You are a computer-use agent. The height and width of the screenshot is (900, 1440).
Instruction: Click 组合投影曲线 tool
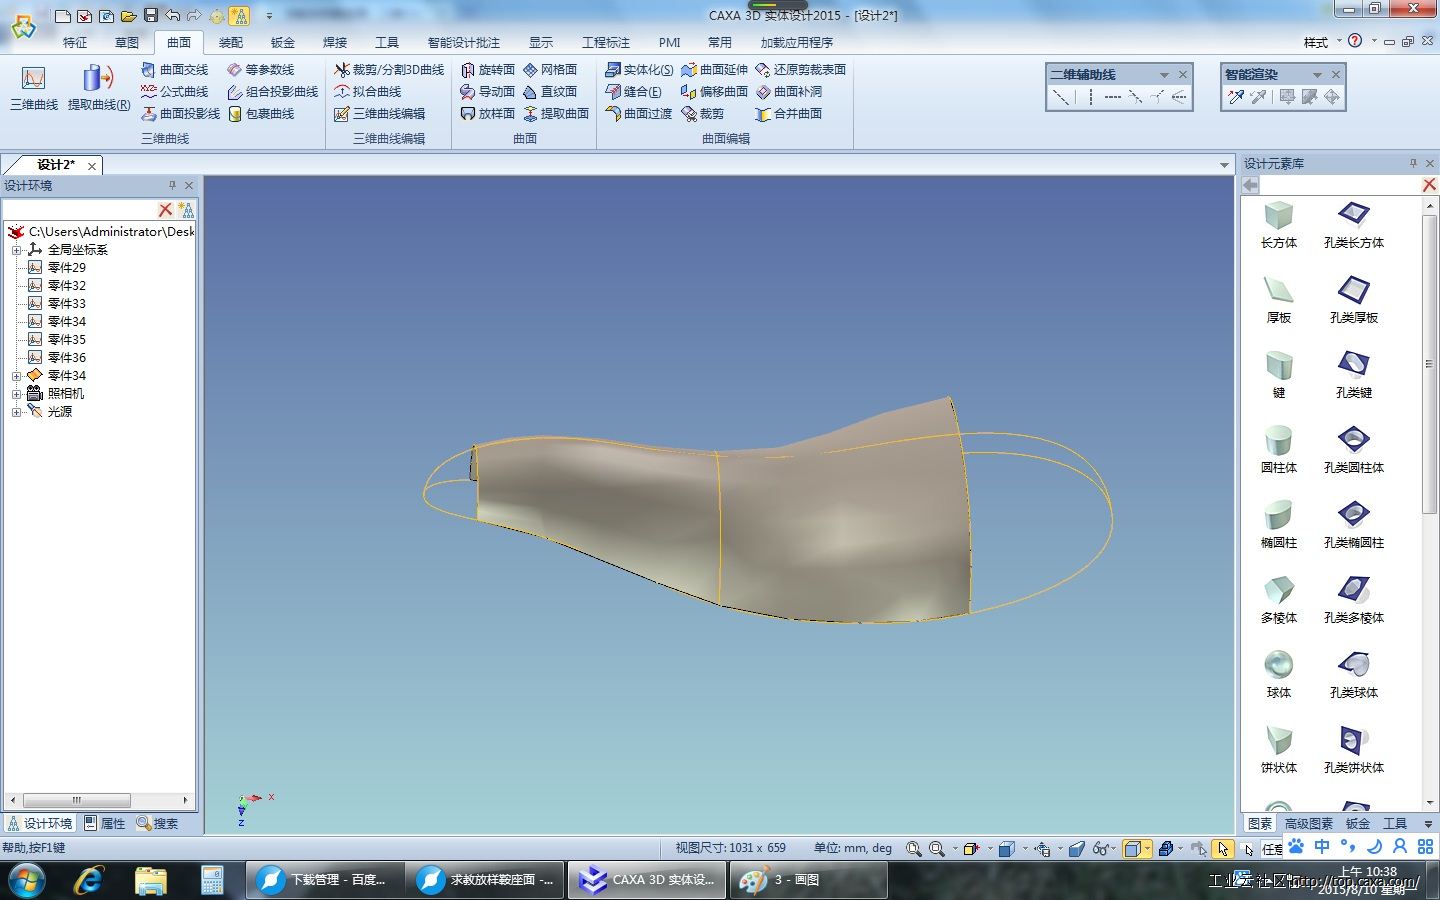tap(272, 92)
